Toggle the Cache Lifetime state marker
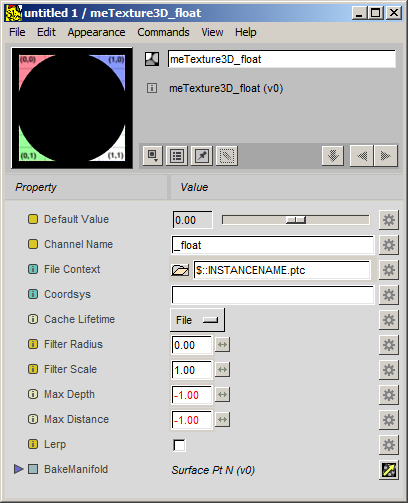Screen dimensions: 408x503 [33, 319]
